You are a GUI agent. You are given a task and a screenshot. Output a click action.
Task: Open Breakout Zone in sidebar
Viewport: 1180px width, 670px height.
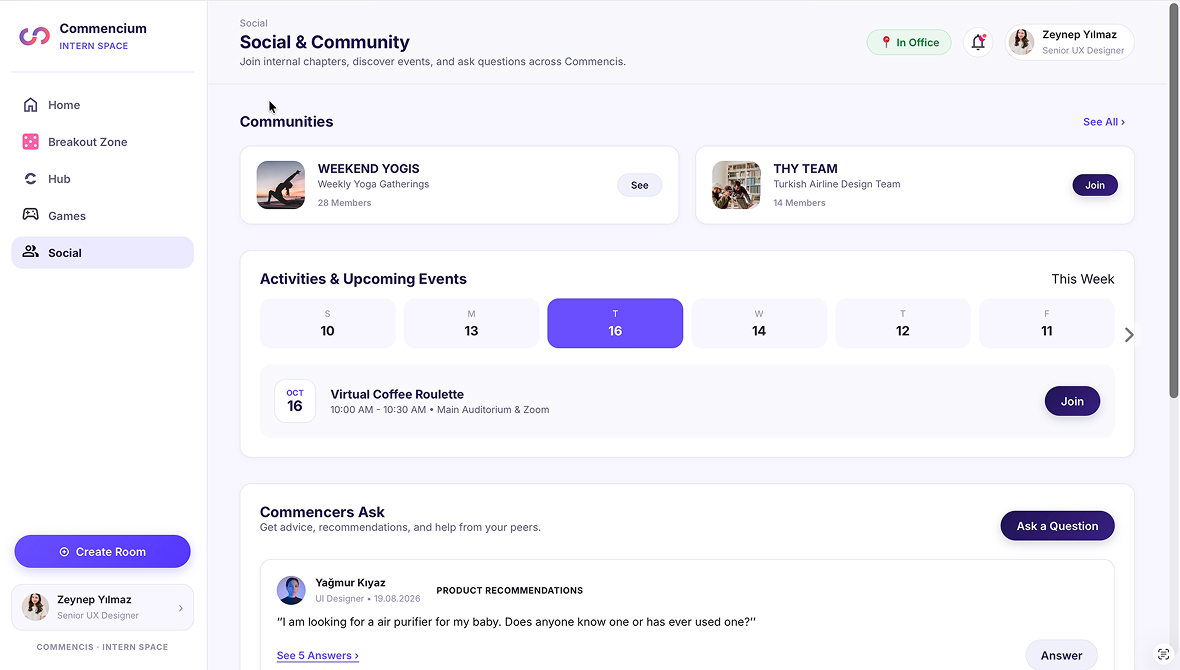point(102,142)
